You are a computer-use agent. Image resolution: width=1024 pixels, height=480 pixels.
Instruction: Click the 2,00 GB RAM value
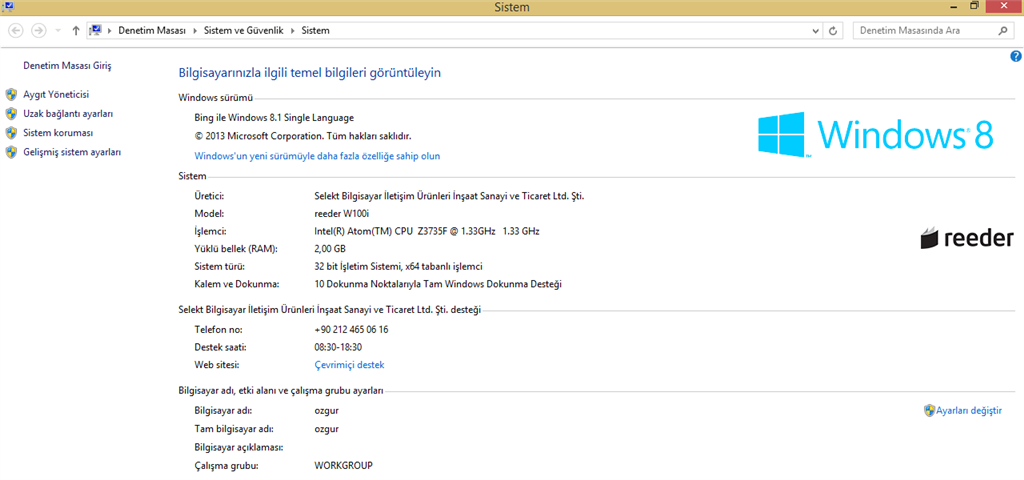(330, 249)
